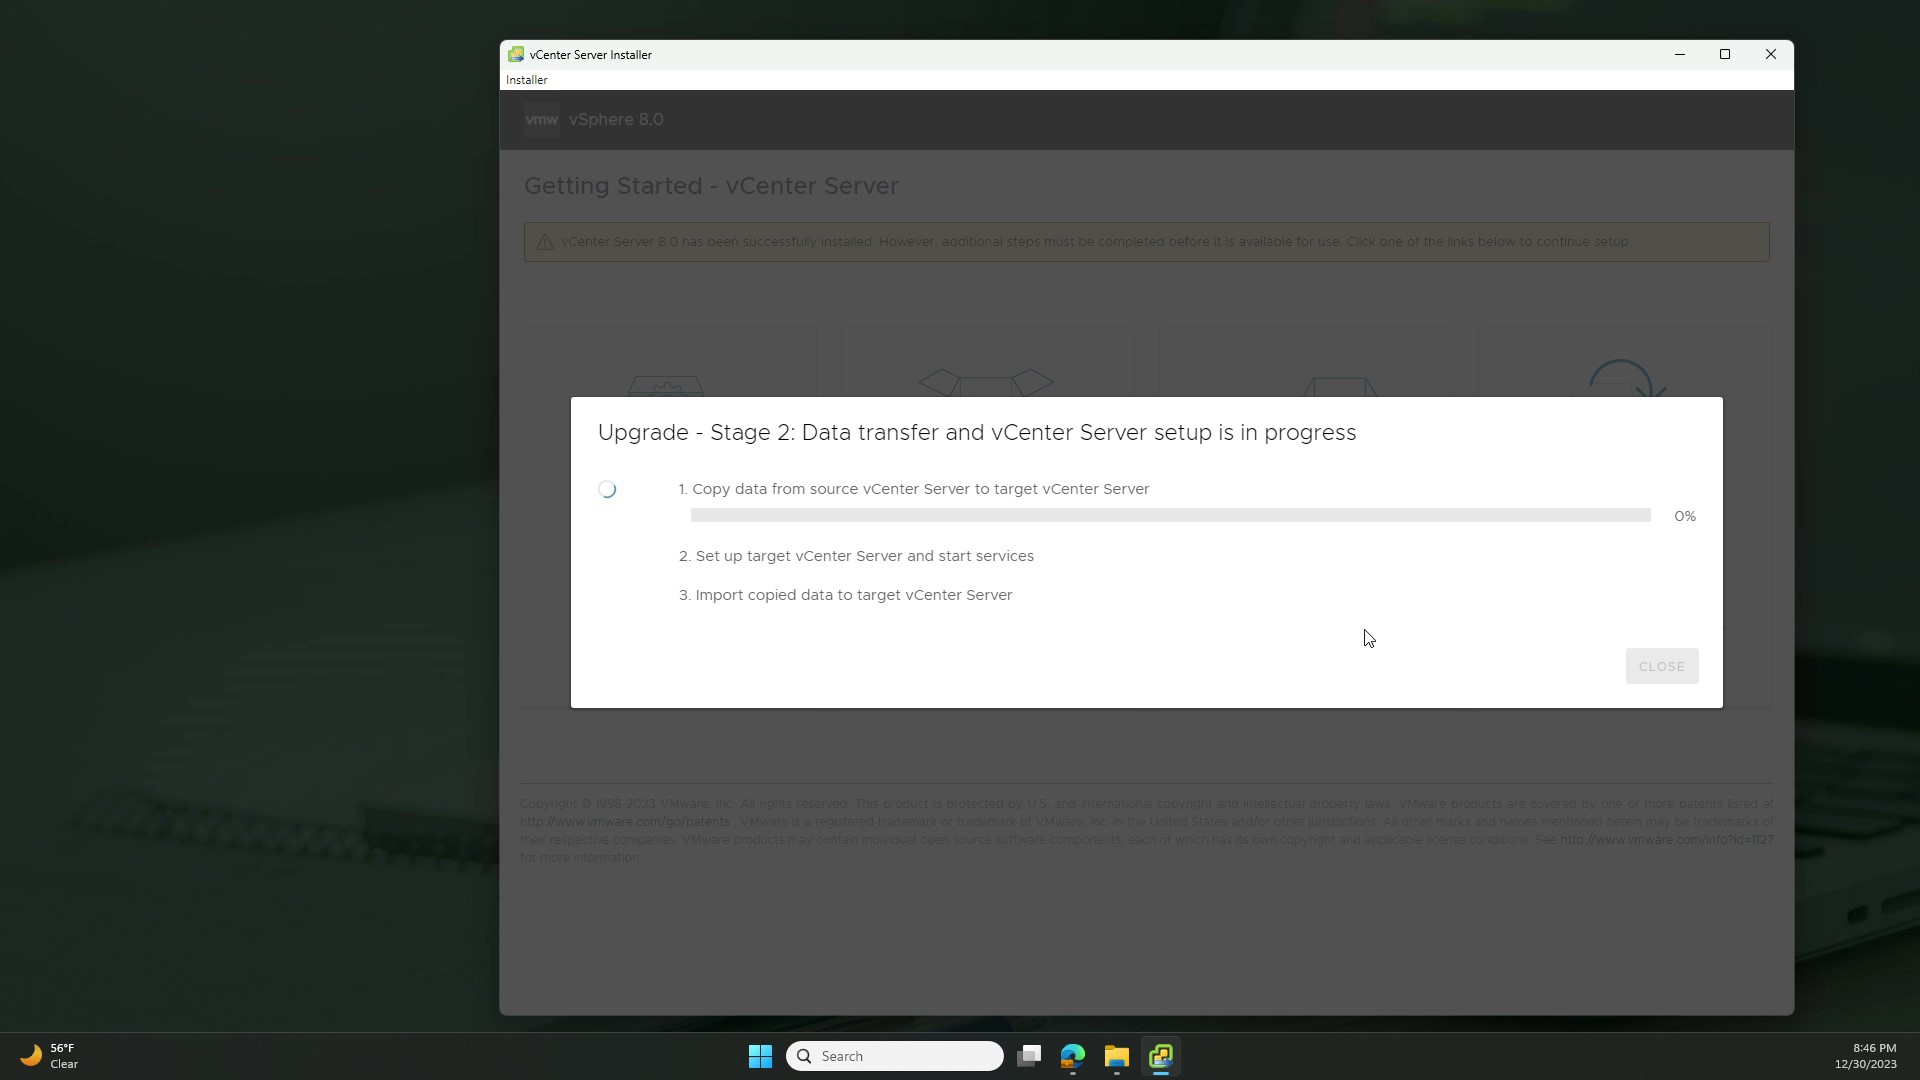
Task: Minimize the vCenter Server Installer window
Action: coord(1680,55)
